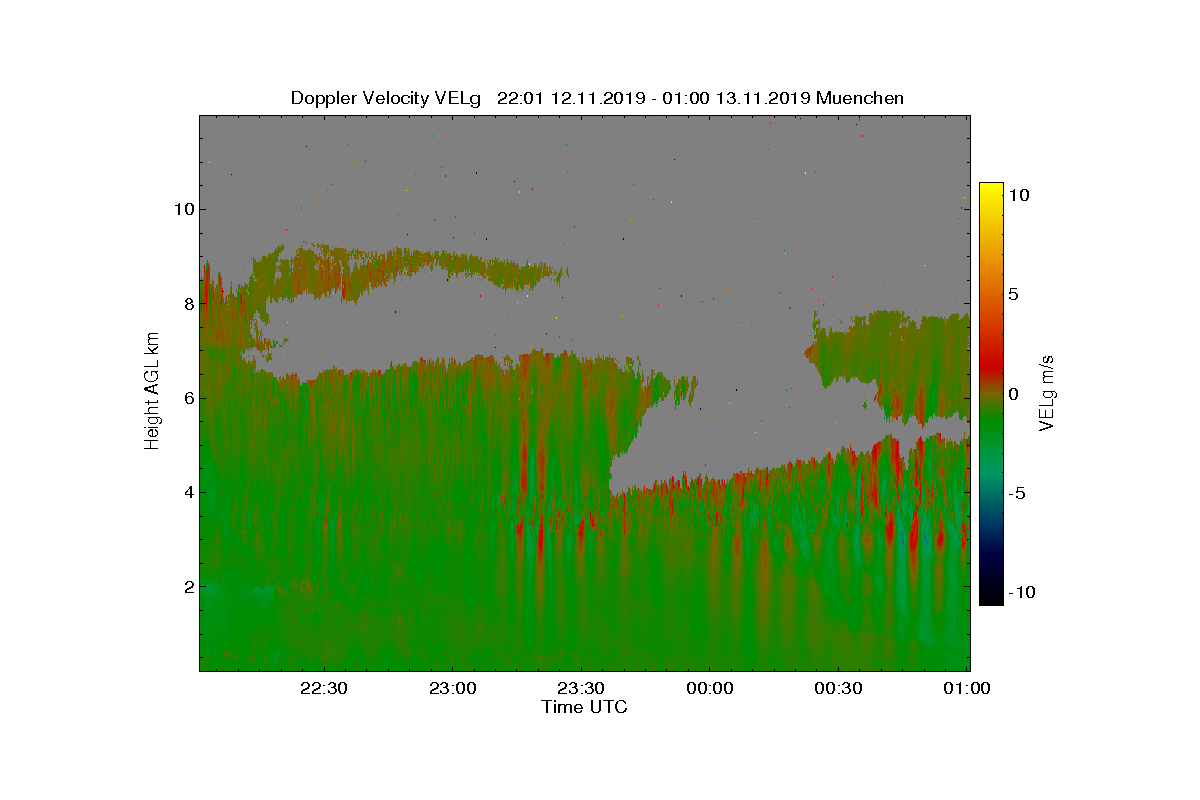This screenshot has width=1200, height=800.
Task: Click the yellow top of the velocity colorbar
Action: click(991, 192)
